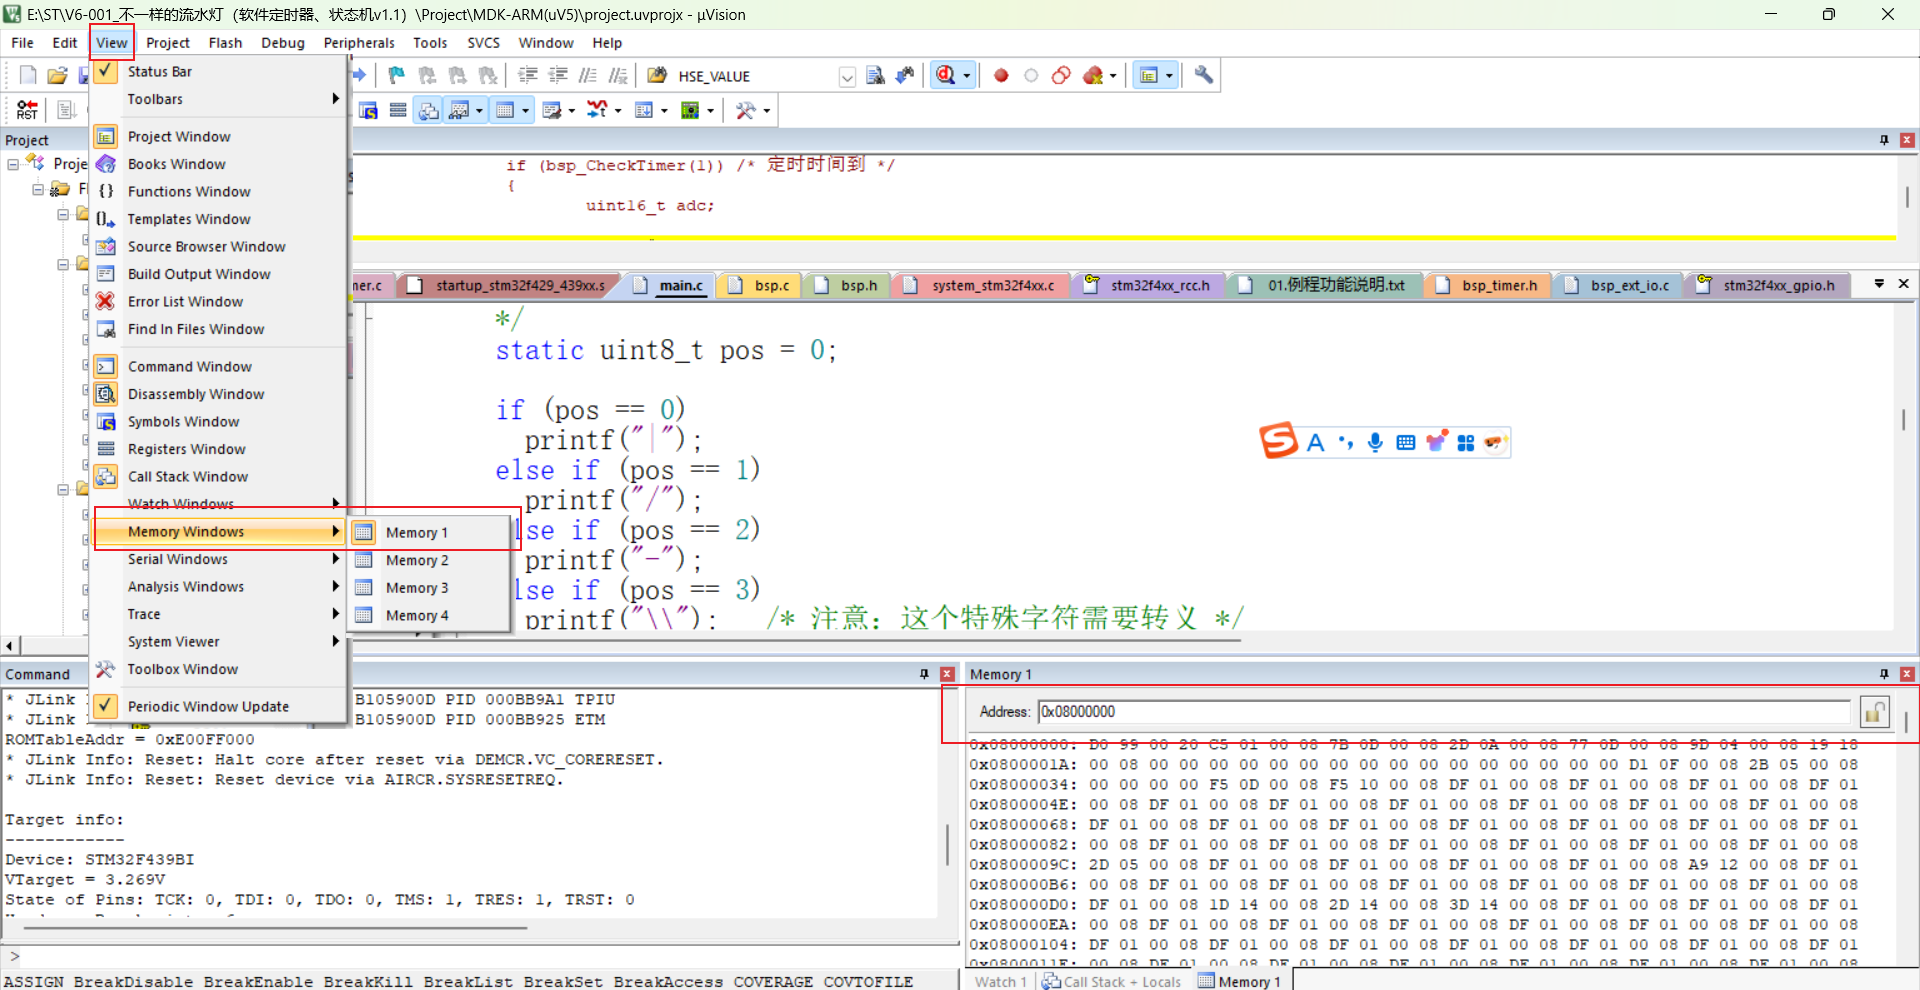The width and height of the screenshot is (1920, 990).
Task: Click the incremental find binoculars icon
Action: (905, 75)
